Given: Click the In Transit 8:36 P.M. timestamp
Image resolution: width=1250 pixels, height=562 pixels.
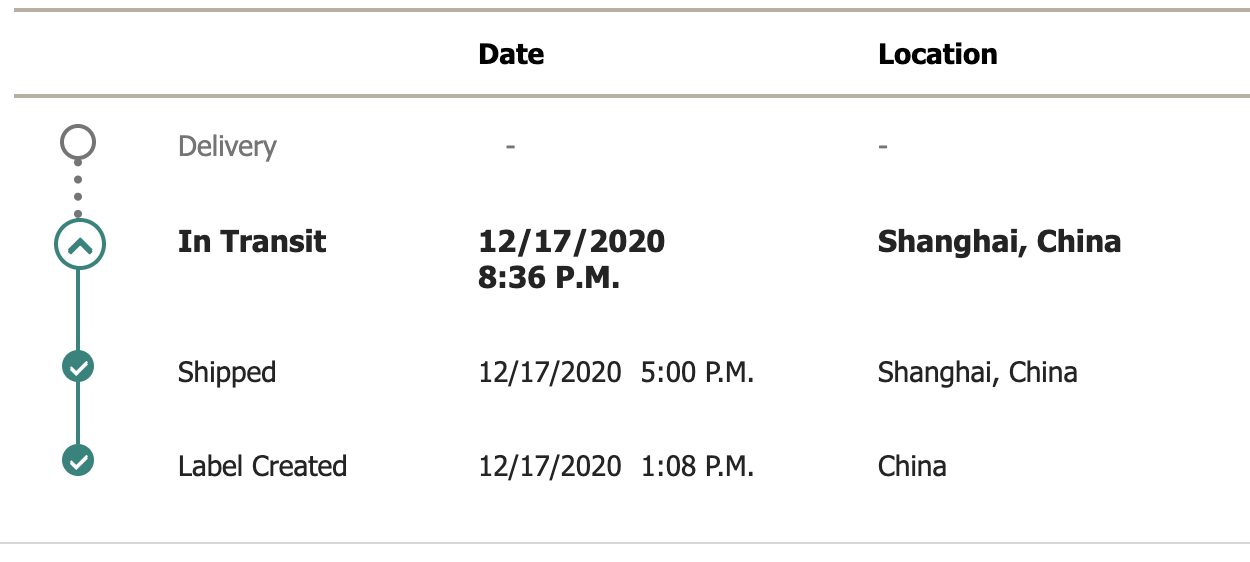Looking at the screenshot, I should pyautogui.click(x=550, y=278).
